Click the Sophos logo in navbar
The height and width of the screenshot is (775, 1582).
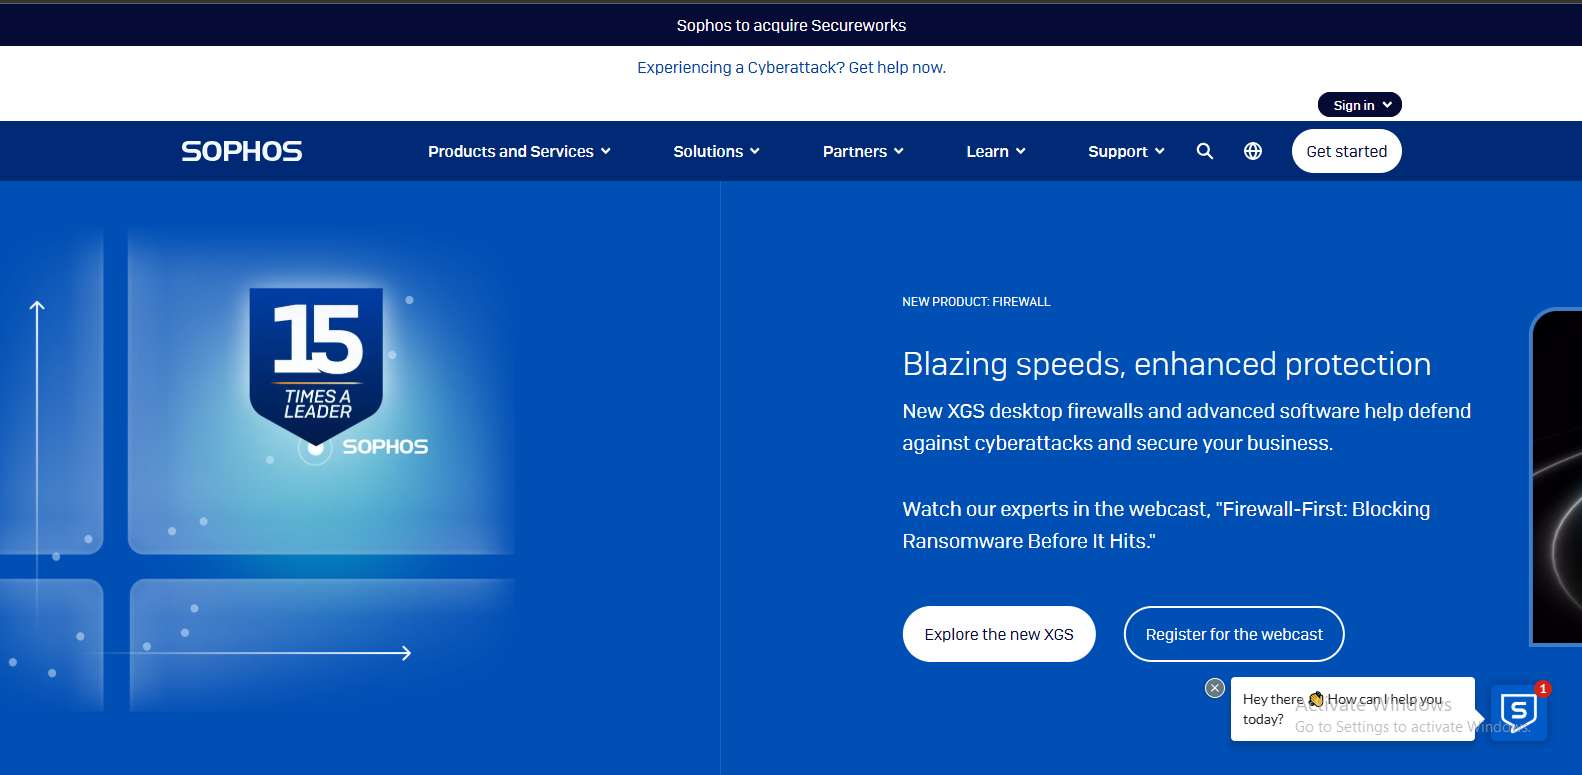point(242,151)
